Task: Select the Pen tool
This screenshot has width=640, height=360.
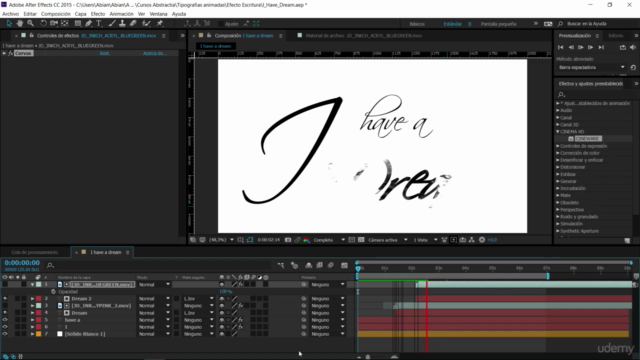Action: (88, 24)
